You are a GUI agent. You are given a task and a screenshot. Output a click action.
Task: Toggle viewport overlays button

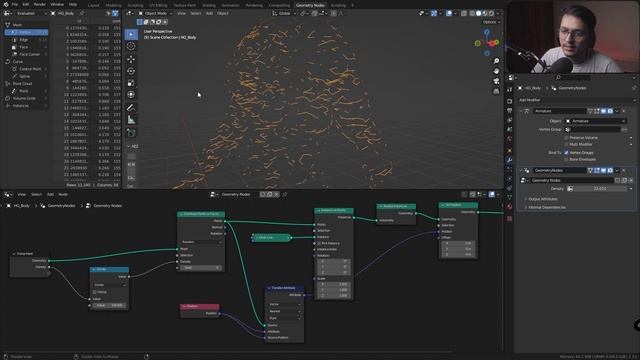point(449,13)
